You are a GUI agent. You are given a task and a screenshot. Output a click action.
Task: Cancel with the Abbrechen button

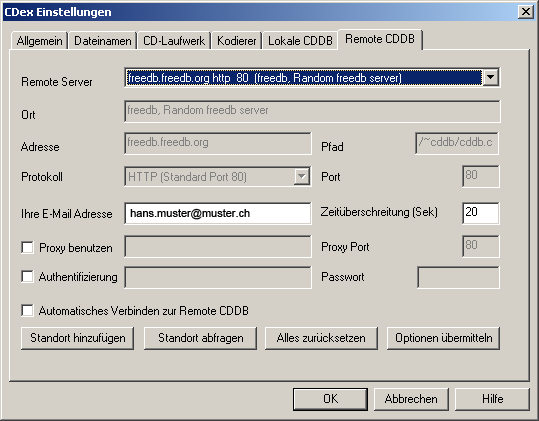click(x=411, y=399)
